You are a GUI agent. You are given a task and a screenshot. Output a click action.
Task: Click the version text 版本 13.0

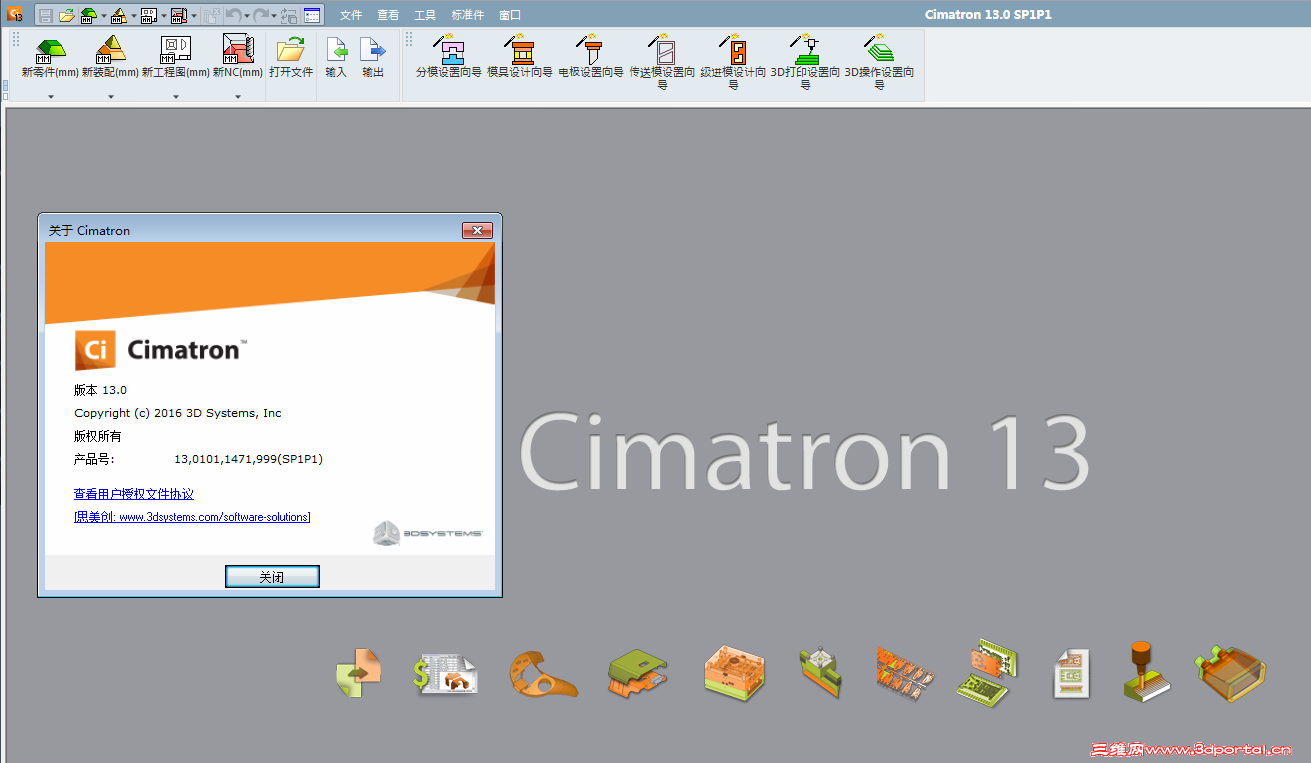click(x=101, y=390)
